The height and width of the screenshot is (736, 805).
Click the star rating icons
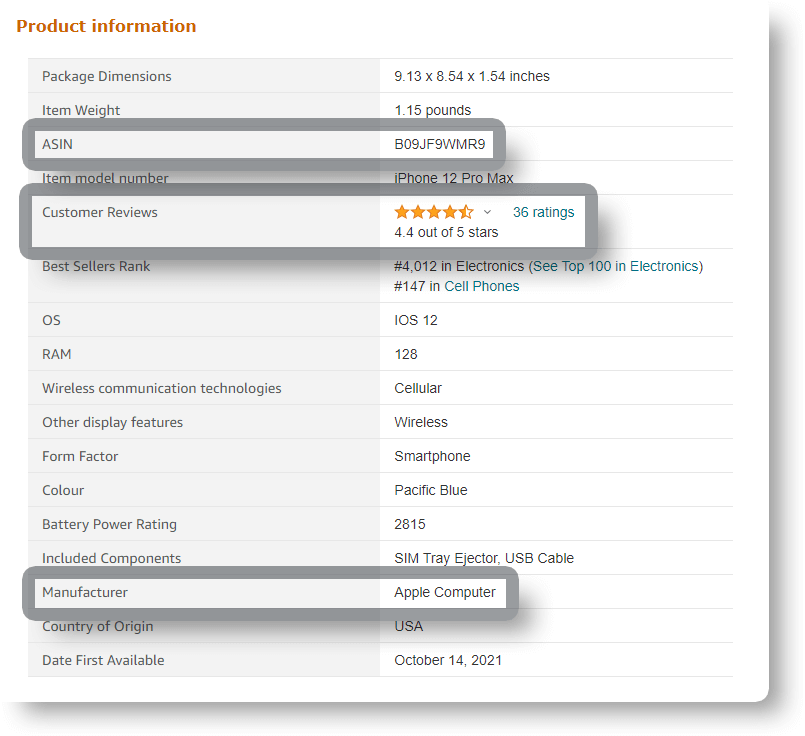click(x=434, y=211)
